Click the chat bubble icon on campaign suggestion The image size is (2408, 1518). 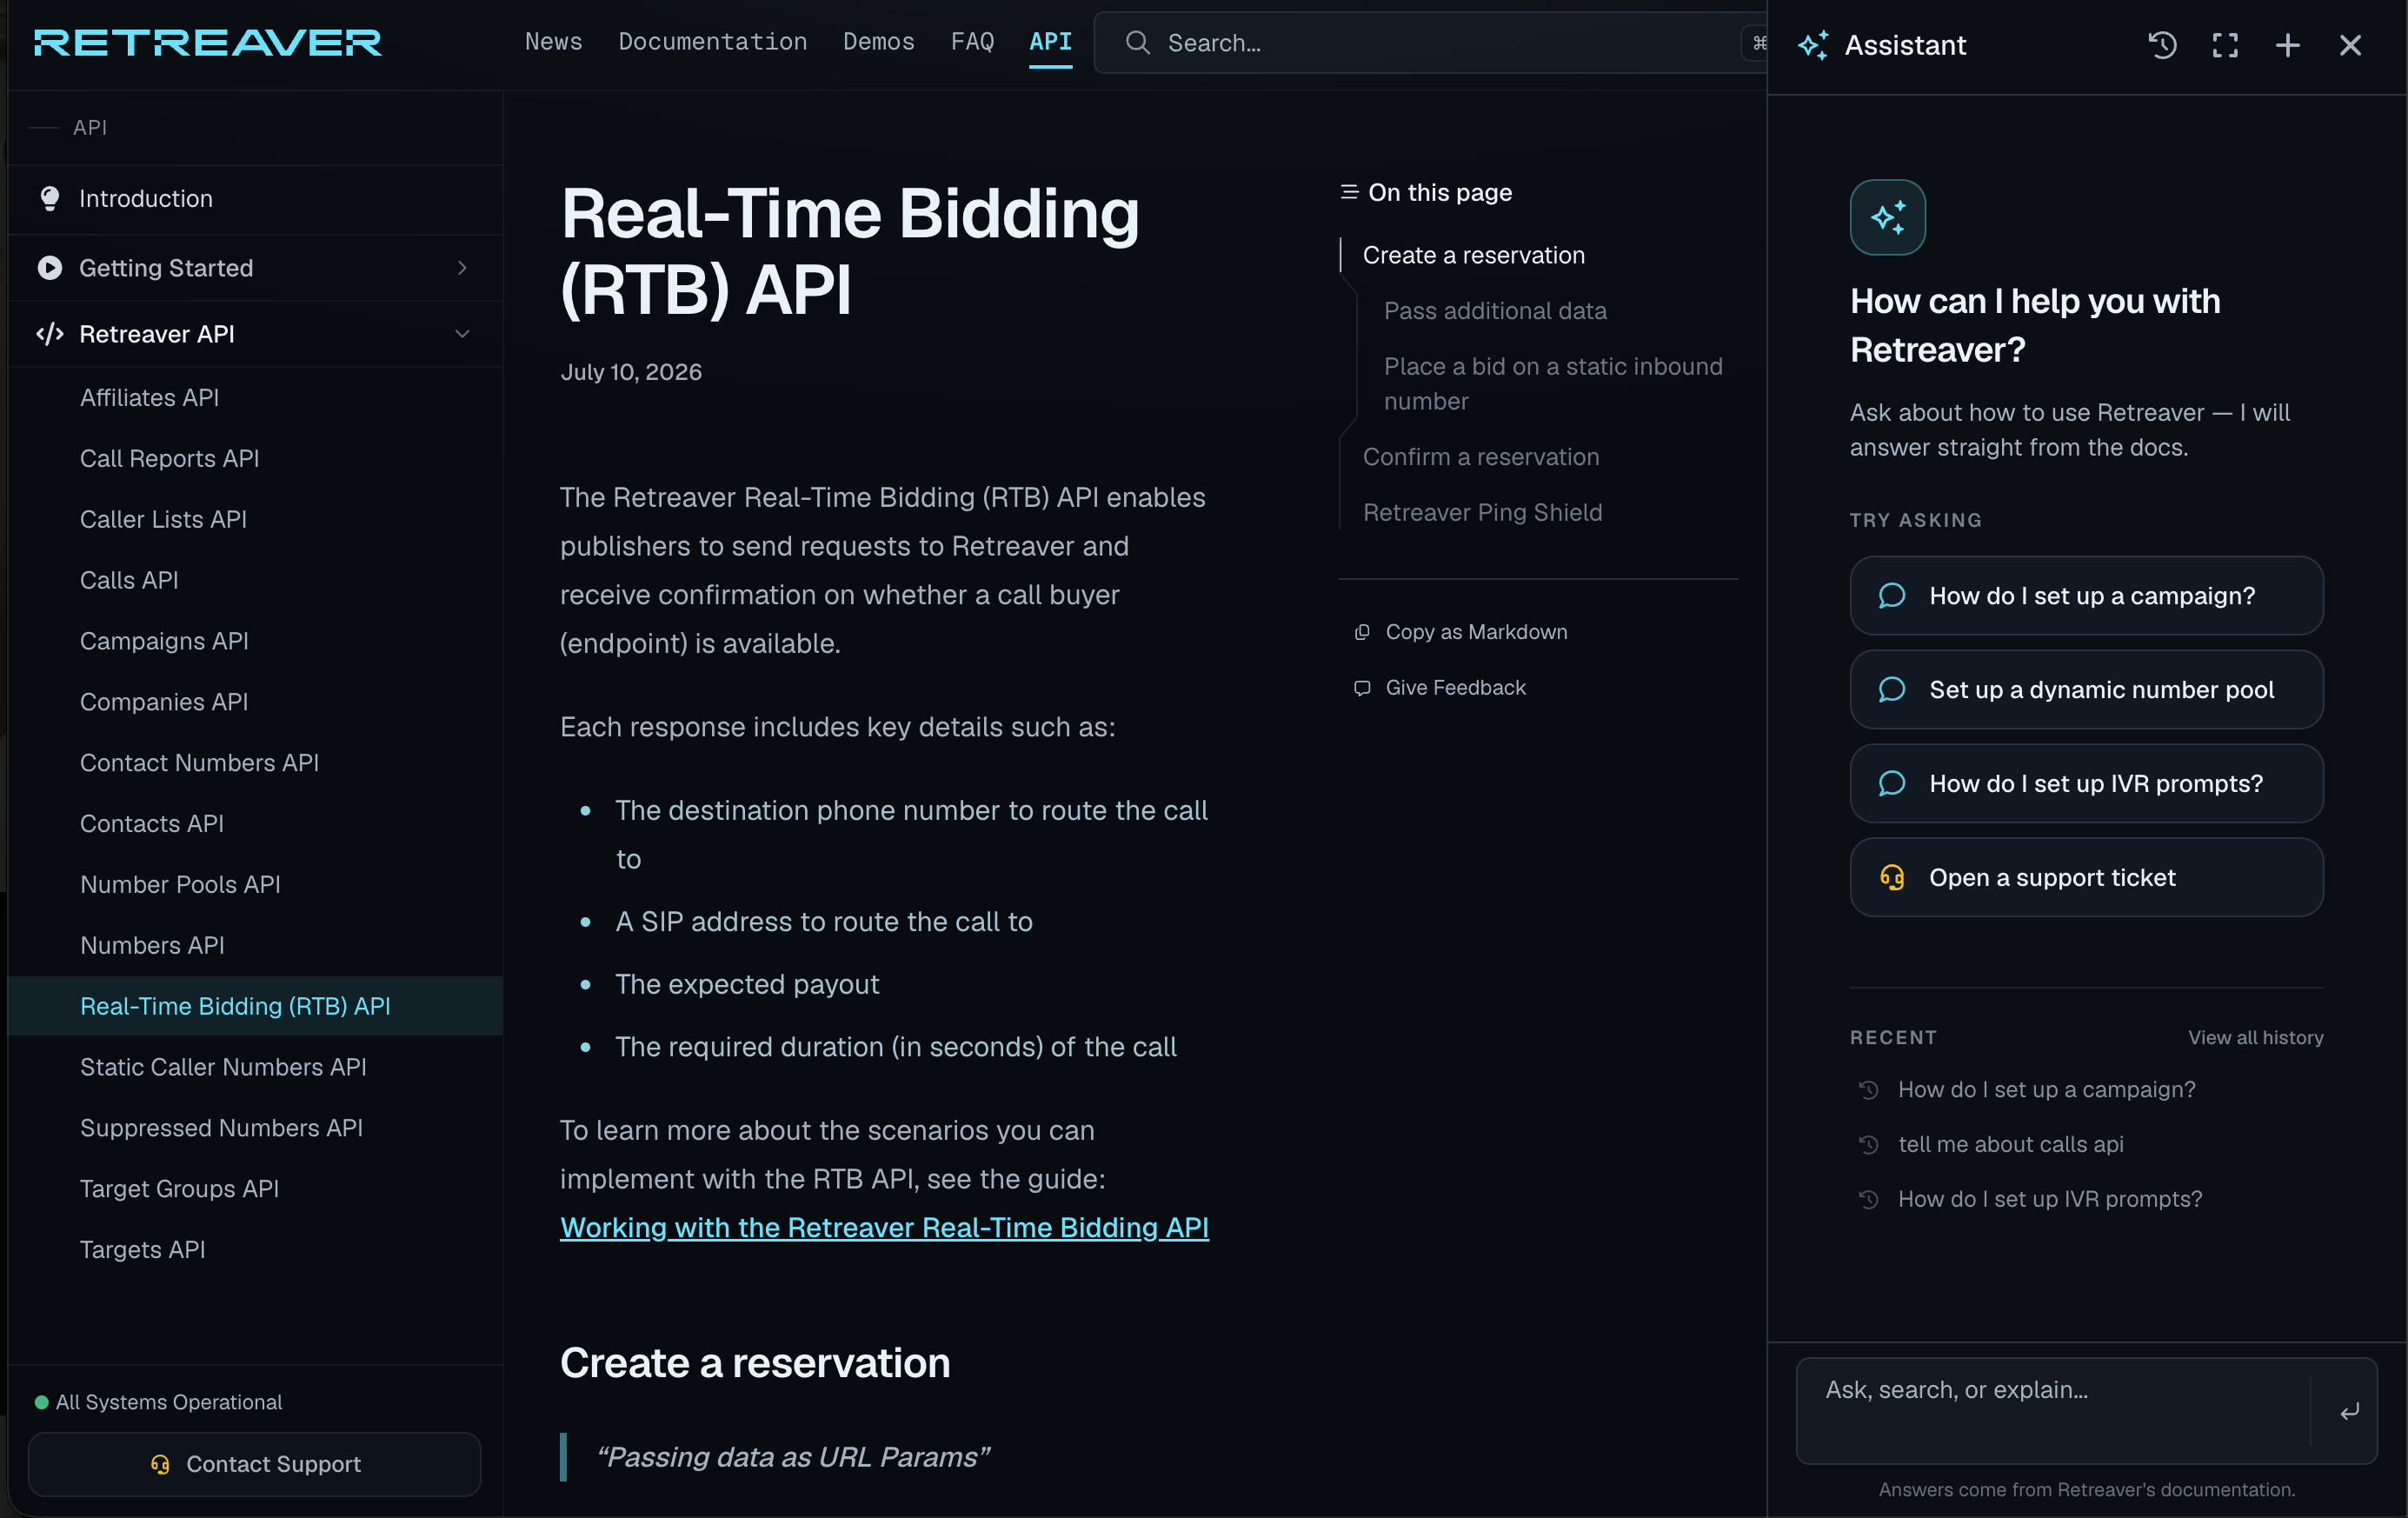1892,596
